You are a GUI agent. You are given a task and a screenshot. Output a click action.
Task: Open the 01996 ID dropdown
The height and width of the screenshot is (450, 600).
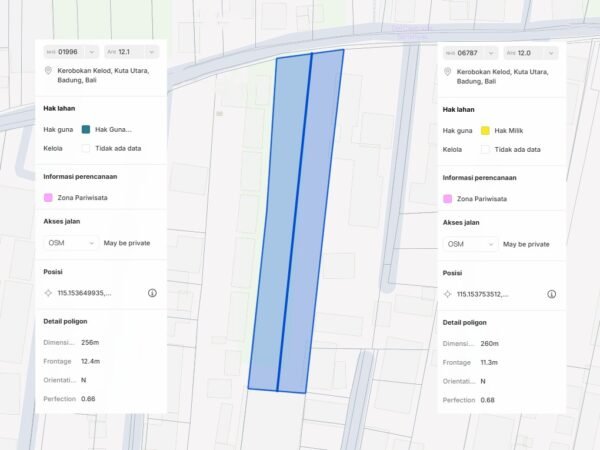tap(70, 50)
